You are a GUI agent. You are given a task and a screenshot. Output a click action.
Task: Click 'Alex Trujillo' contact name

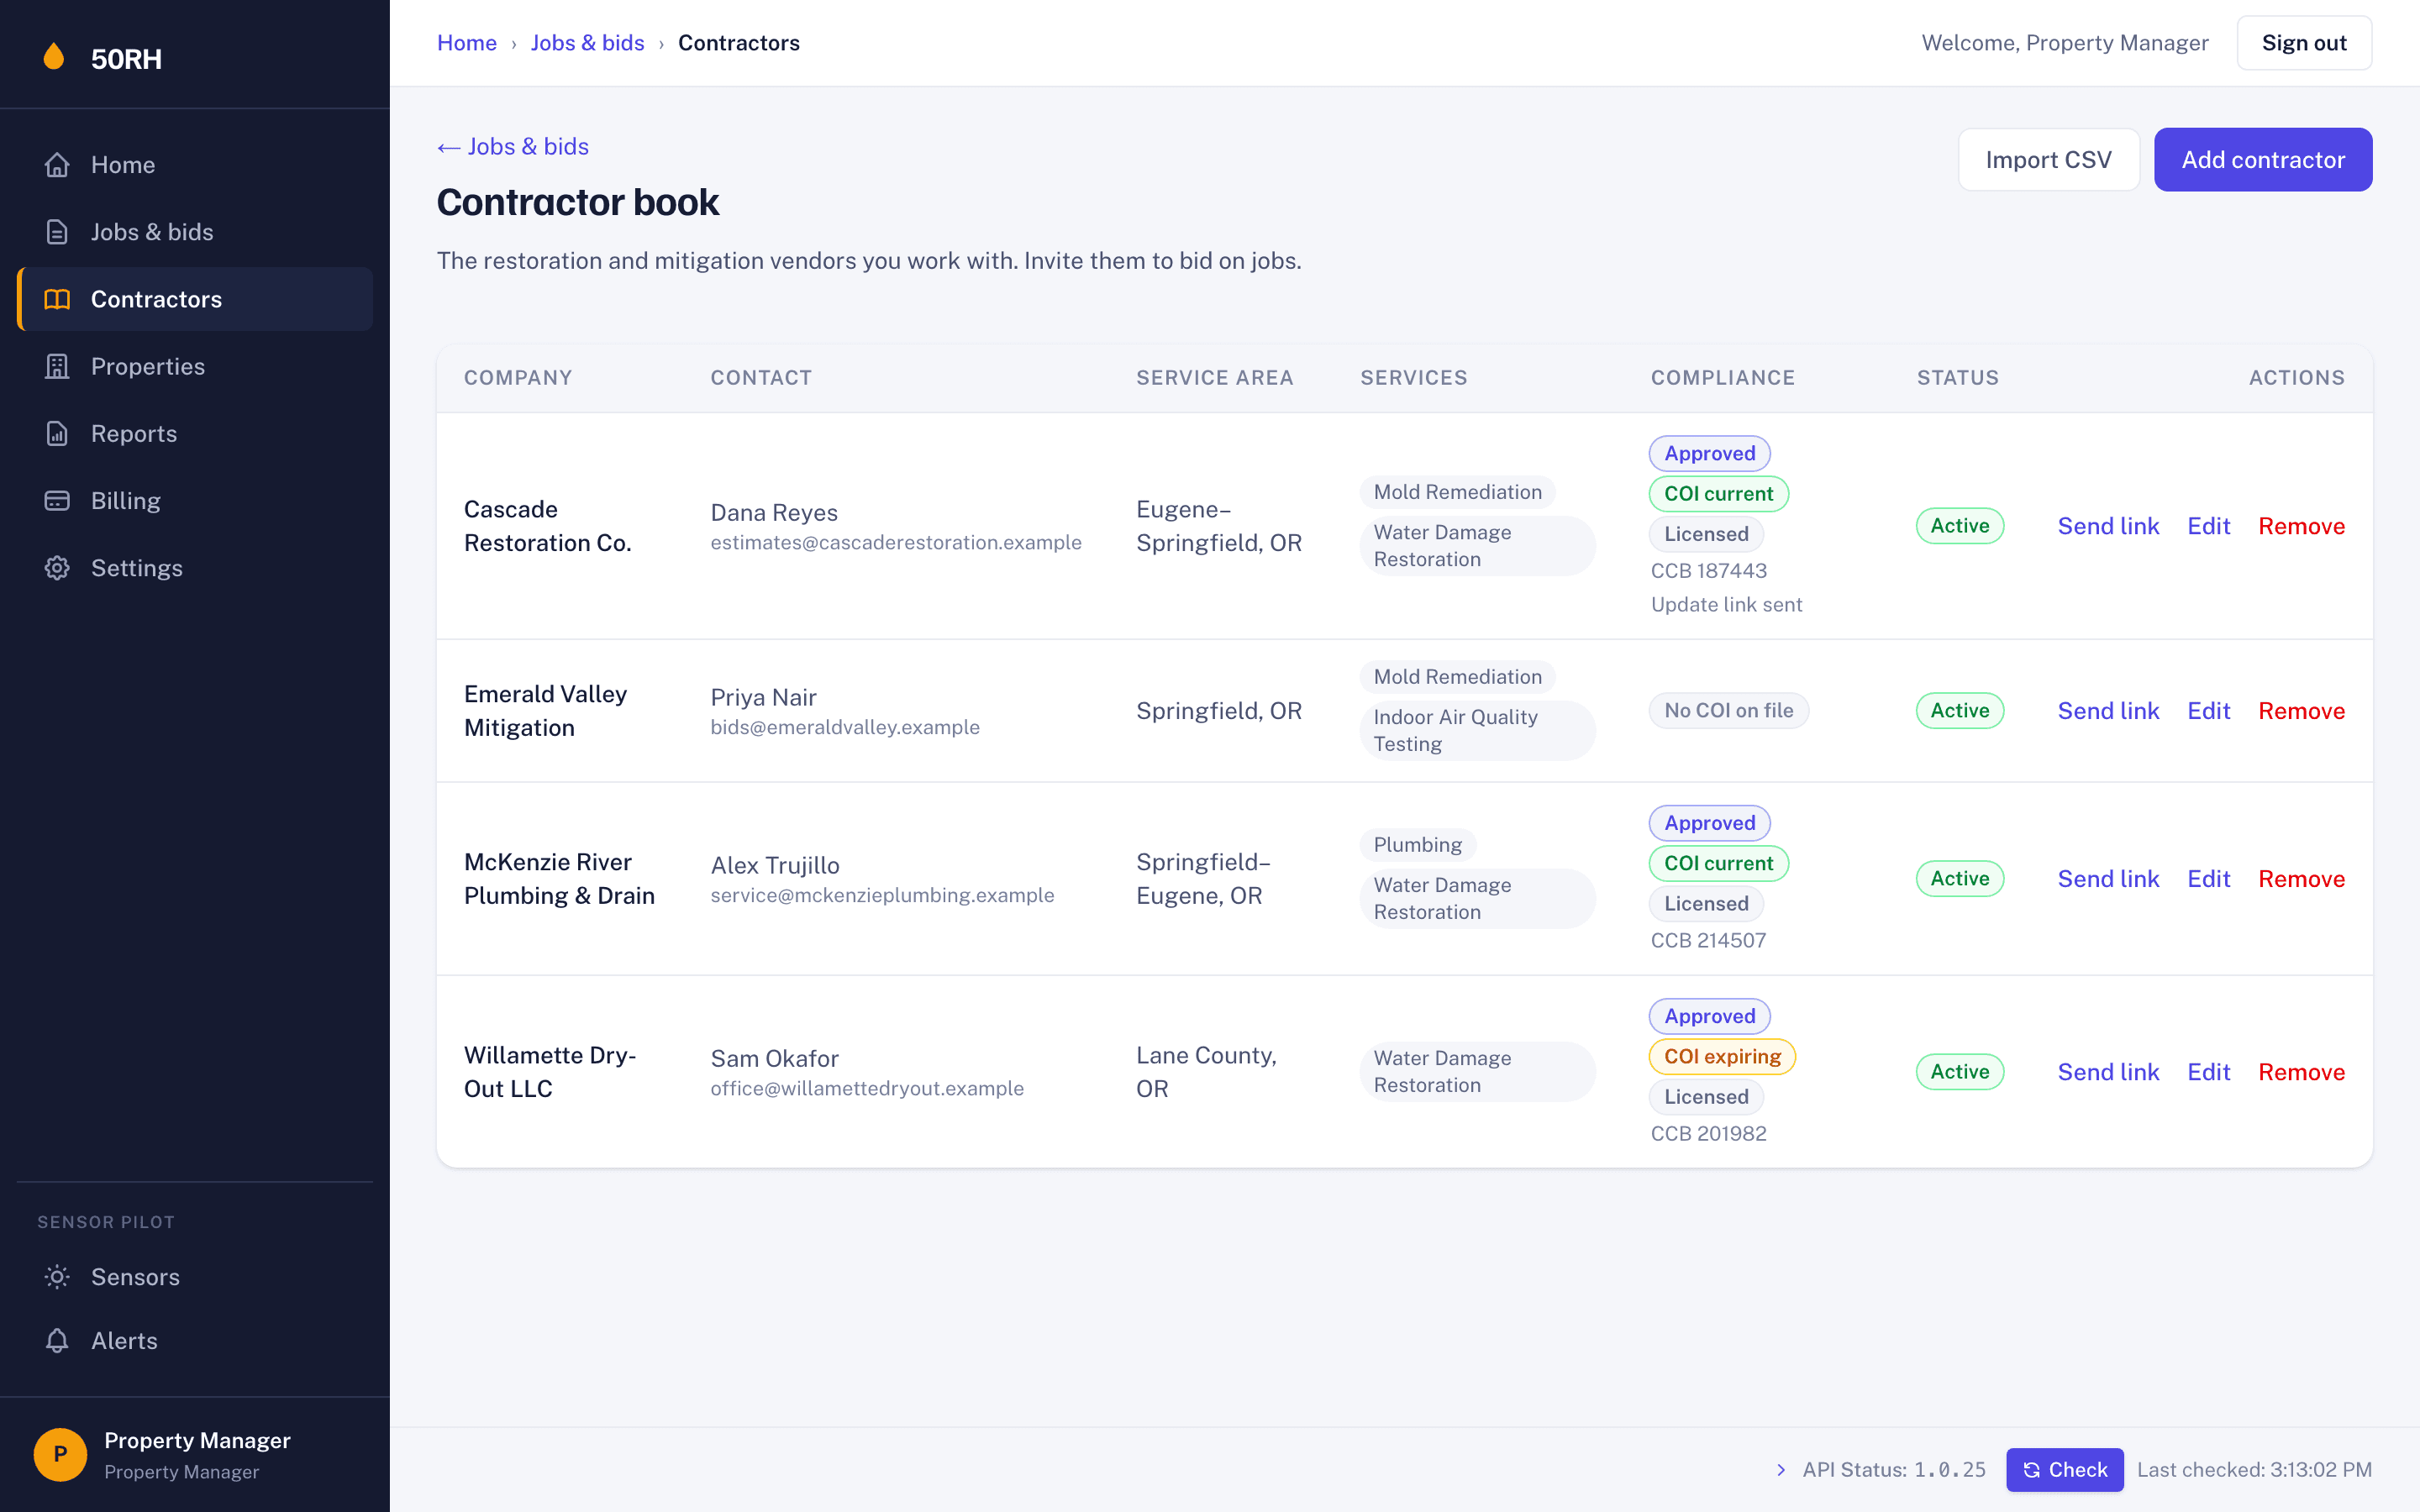coord(775,866)
